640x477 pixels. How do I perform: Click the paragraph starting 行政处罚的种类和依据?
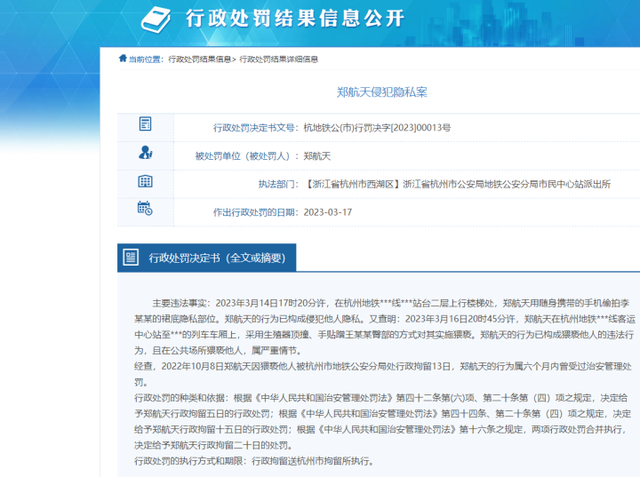[383, 422]
